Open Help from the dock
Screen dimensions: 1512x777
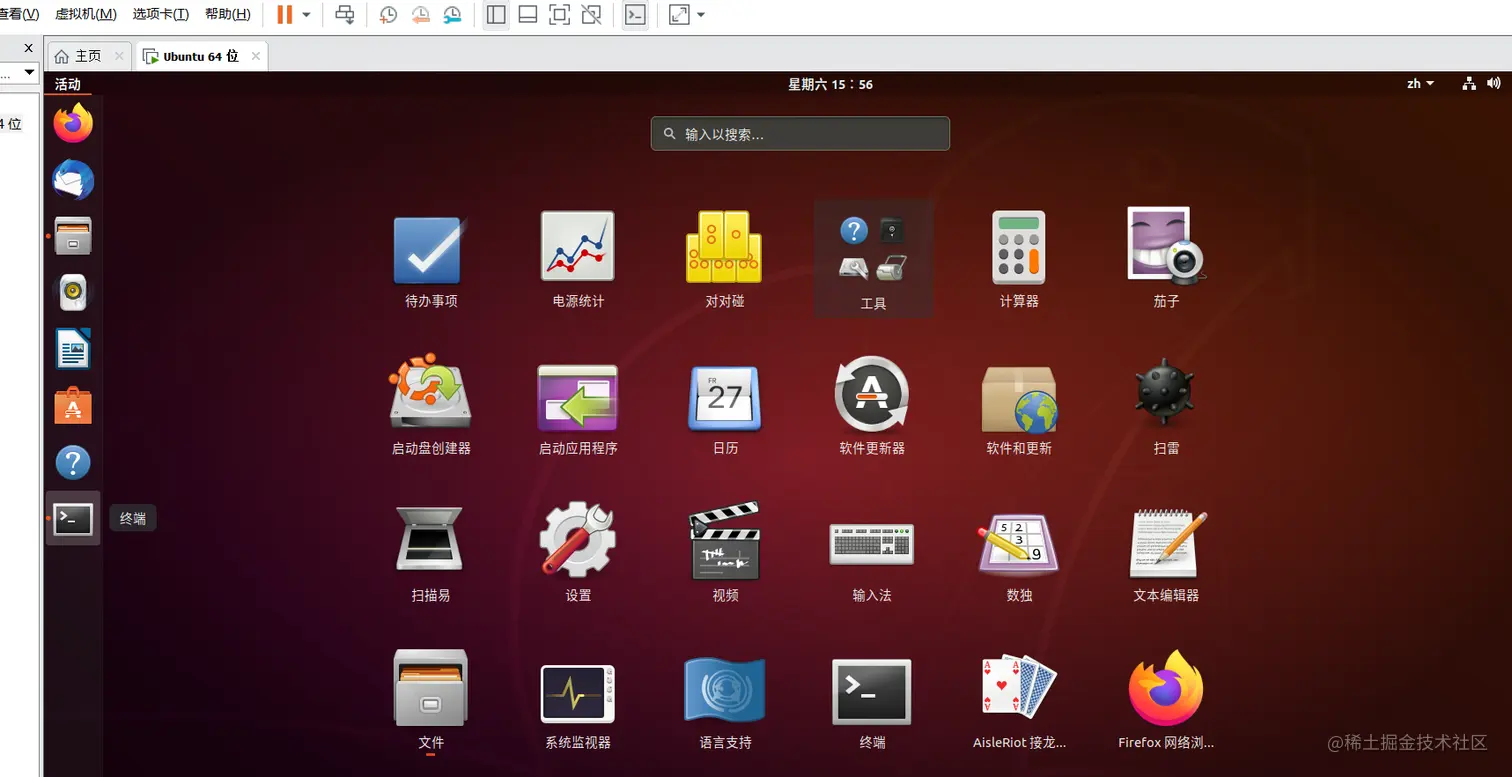click(x=73, y=463)
